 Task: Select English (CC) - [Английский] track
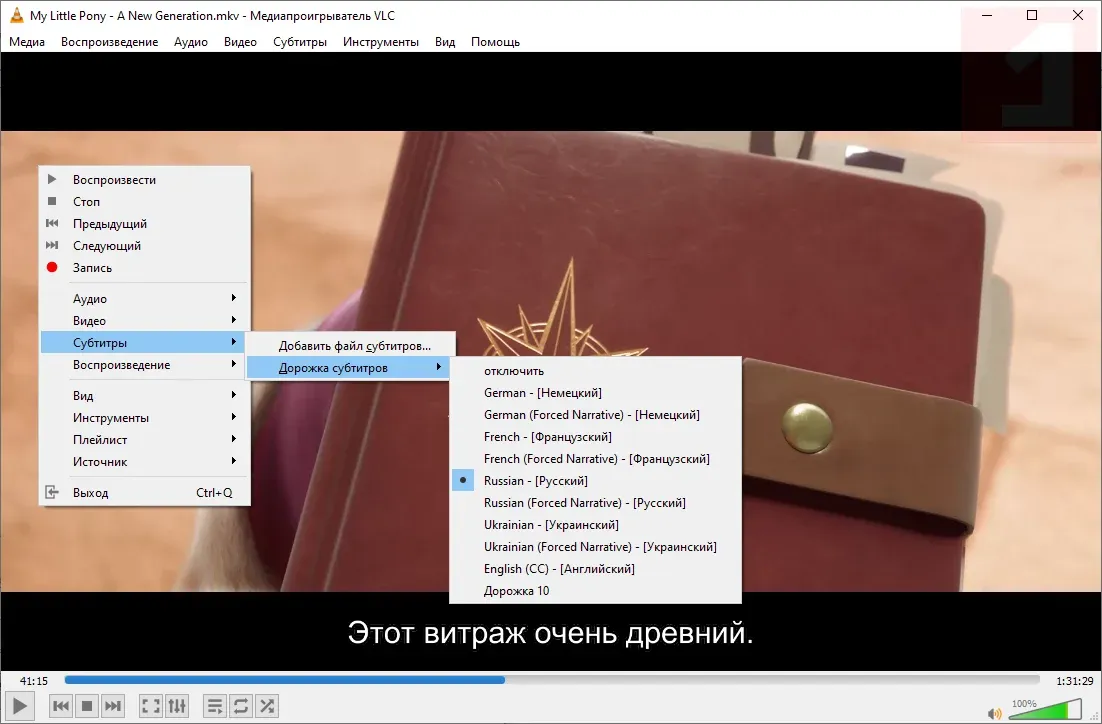click(x=595, y=569)
